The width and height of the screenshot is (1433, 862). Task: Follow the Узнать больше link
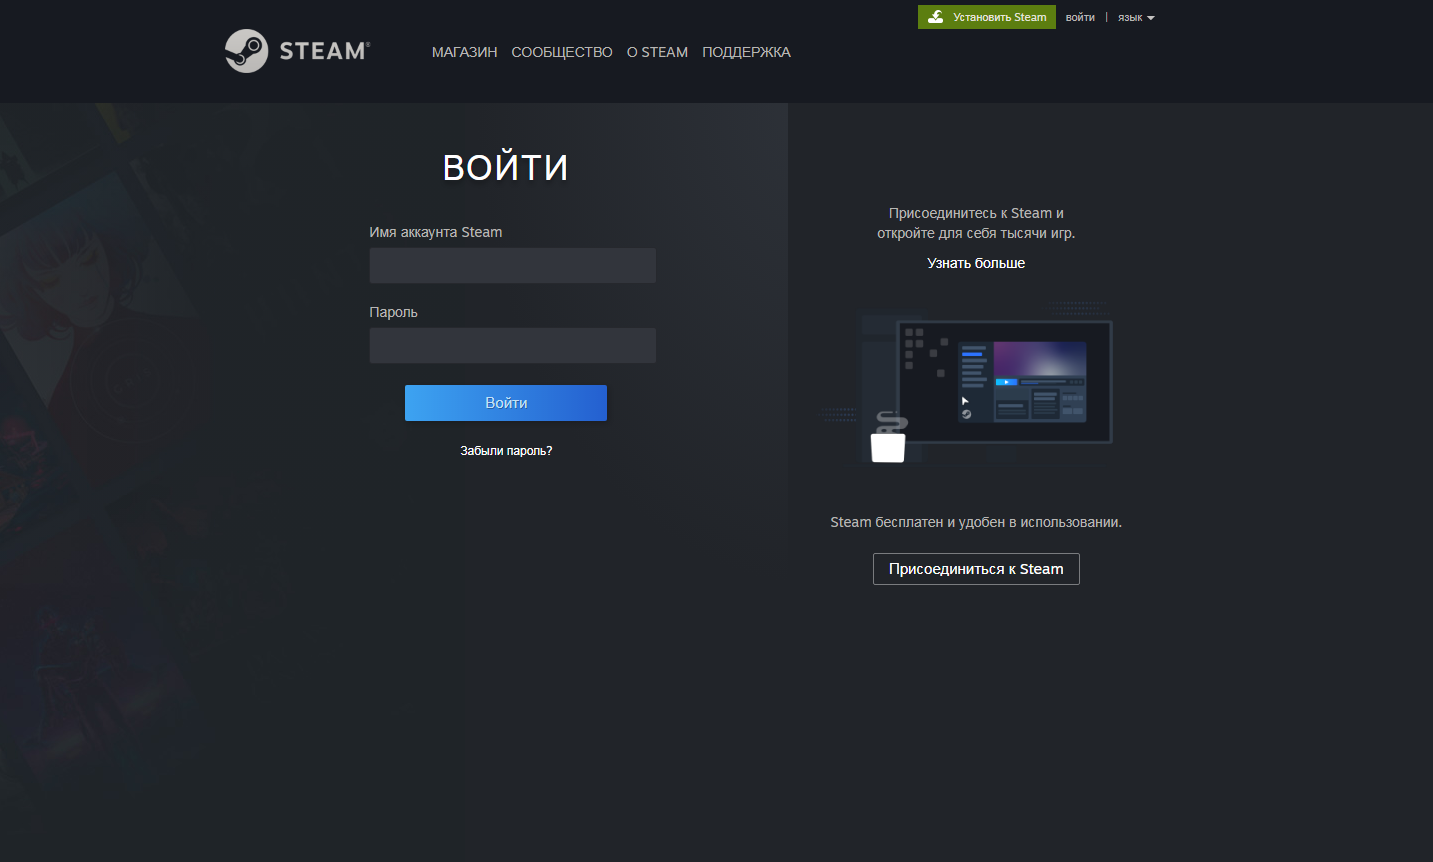pos(976,263)
